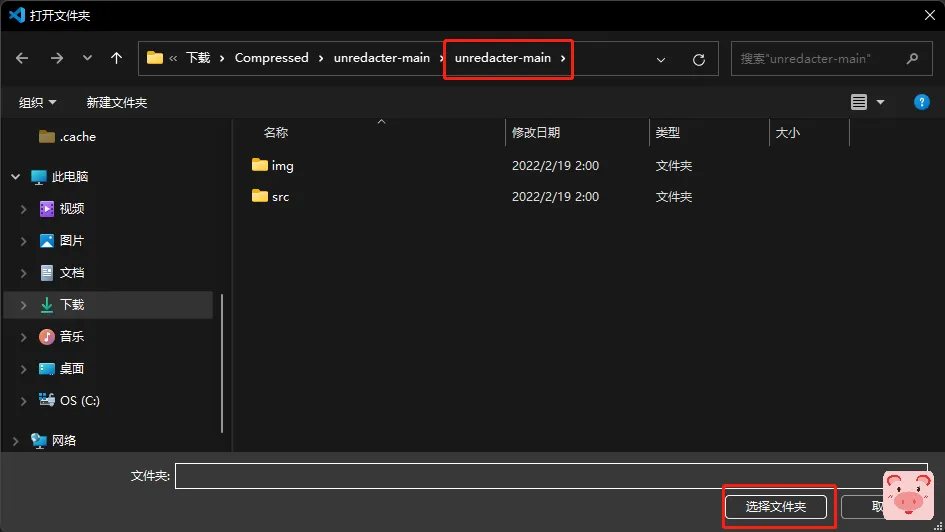Go back with the left arrow
This screenshot has width=945, height=532.
(22, 58)
